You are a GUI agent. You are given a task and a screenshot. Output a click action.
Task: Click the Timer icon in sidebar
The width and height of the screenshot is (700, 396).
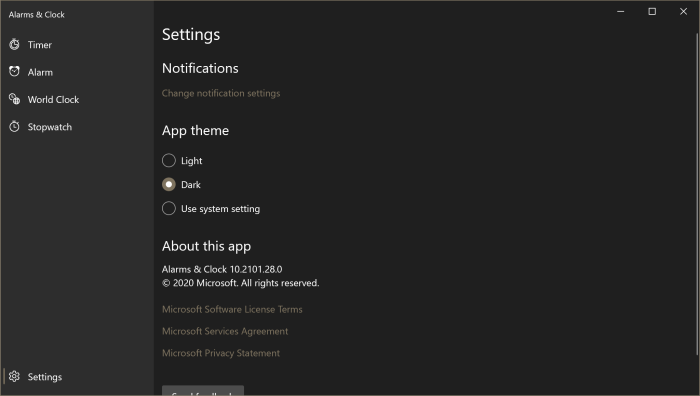coord(14,45)
